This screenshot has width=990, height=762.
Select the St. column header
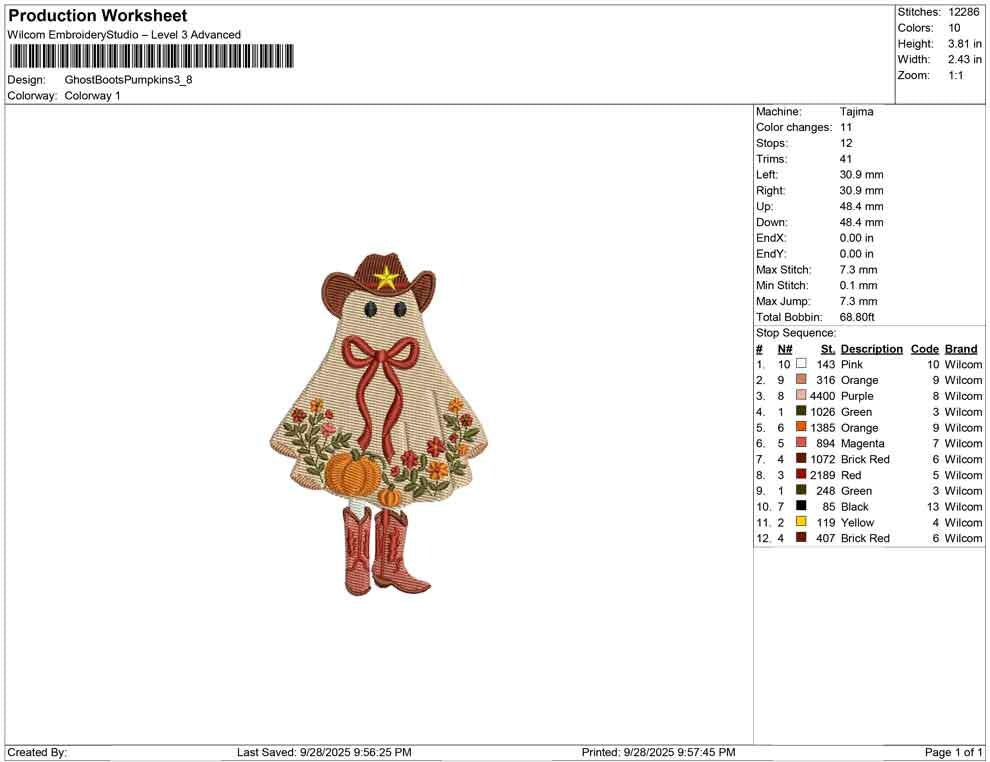coord(827,348)
